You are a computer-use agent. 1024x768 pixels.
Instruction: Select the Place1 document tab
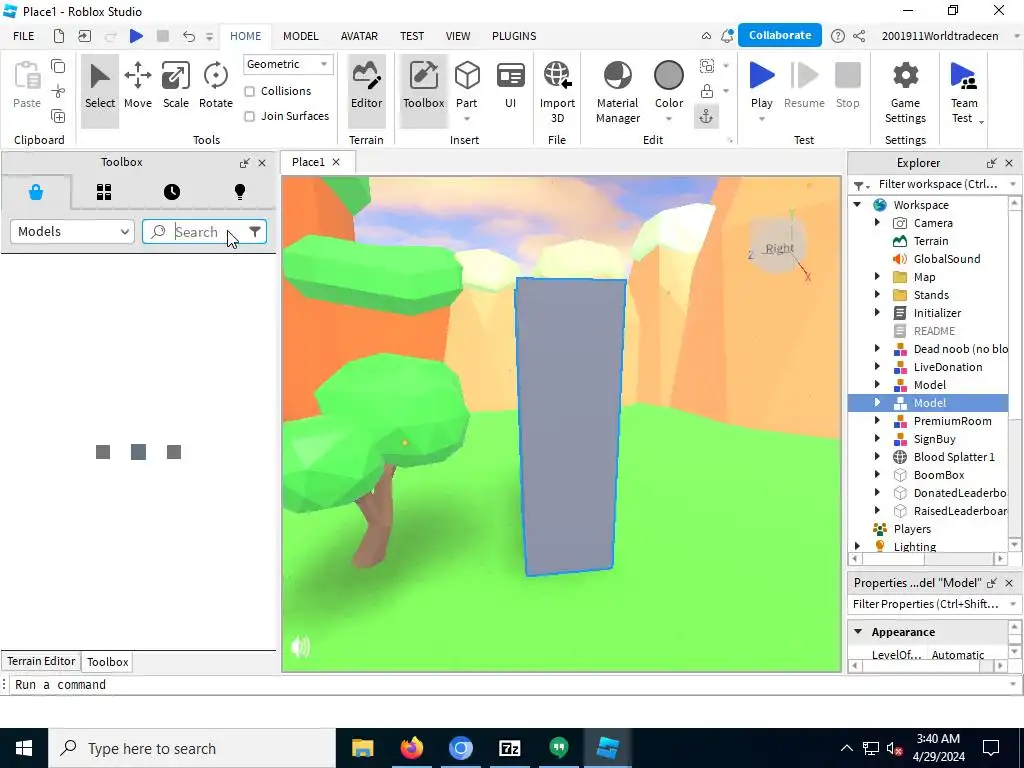tap(308, 162)
